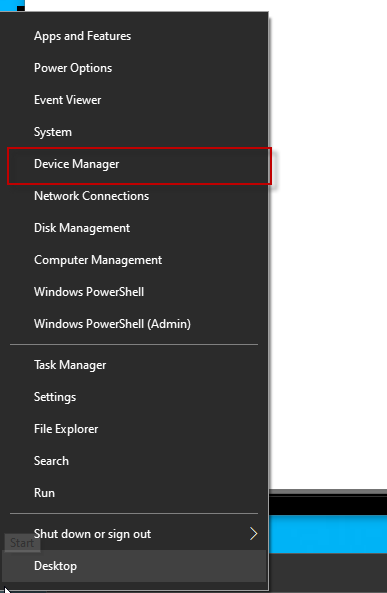Launch Event Viewer
387x593 pixels.
(x=134, y=100)
